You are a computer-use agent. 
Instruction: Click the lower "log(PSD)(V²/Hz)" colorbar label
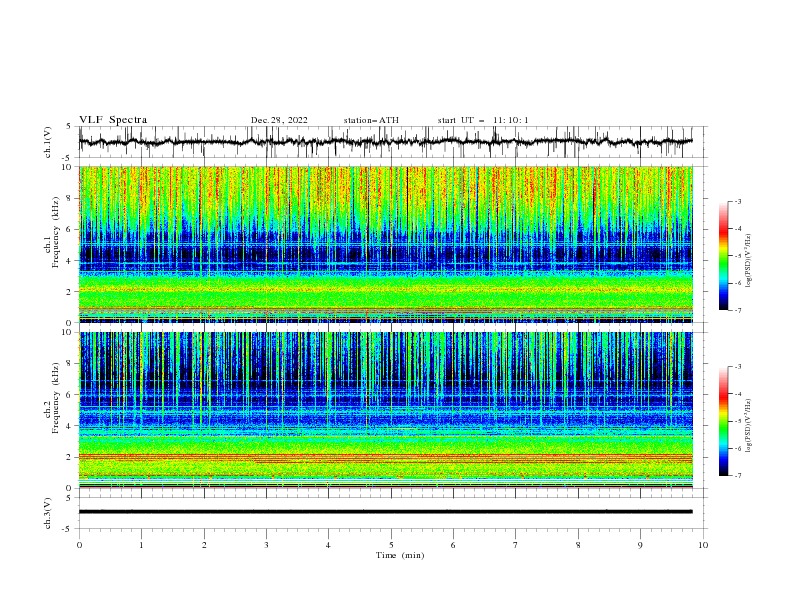click(748, 425)
